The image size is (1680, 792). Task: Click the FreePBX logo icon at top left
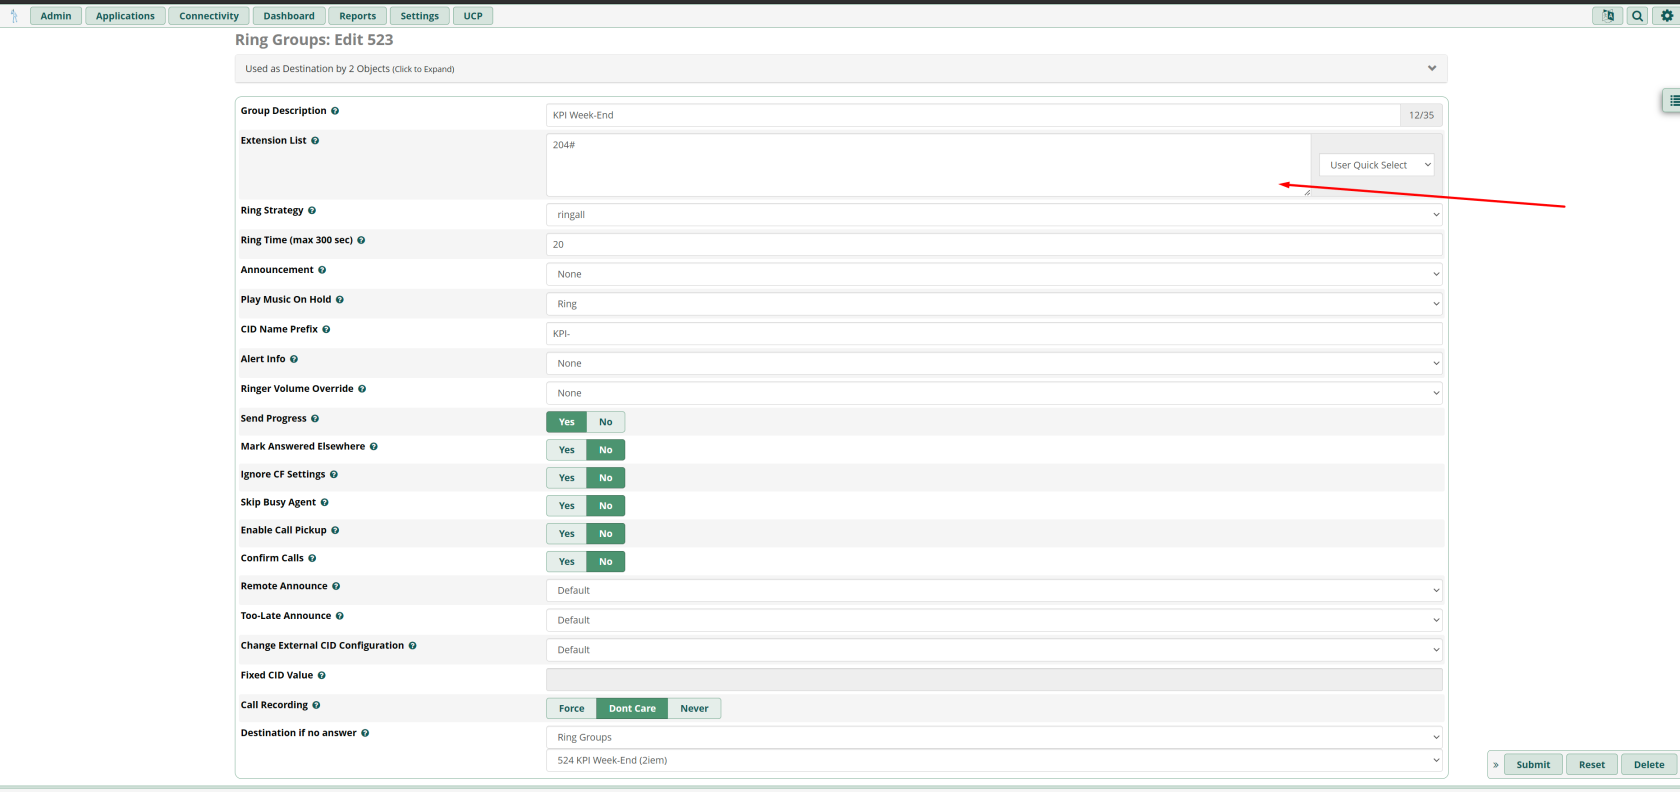coord(14,16)
